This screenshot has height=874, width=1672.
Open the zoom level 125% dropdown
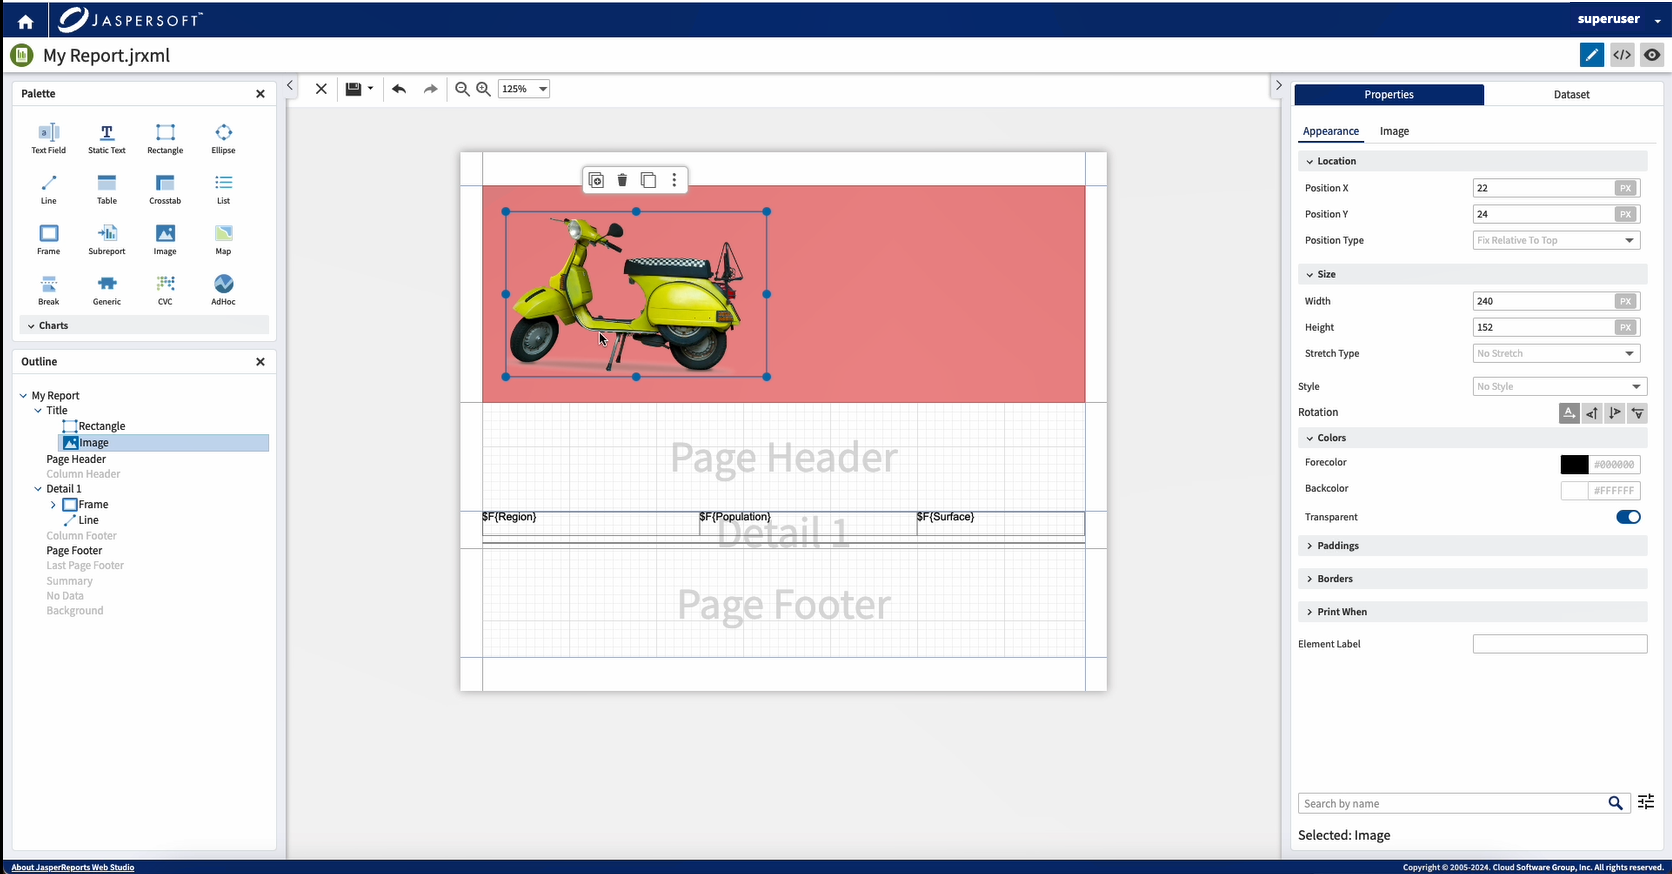(x=524, y=89)
